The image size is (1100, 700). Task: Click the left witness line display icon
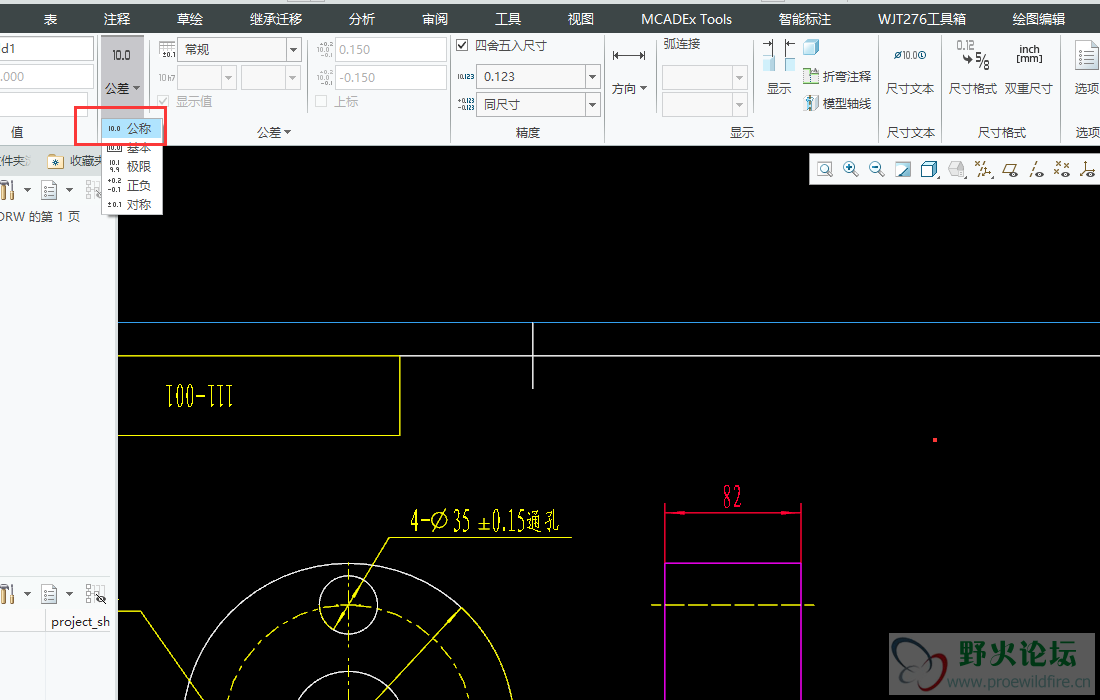[769, 55]
